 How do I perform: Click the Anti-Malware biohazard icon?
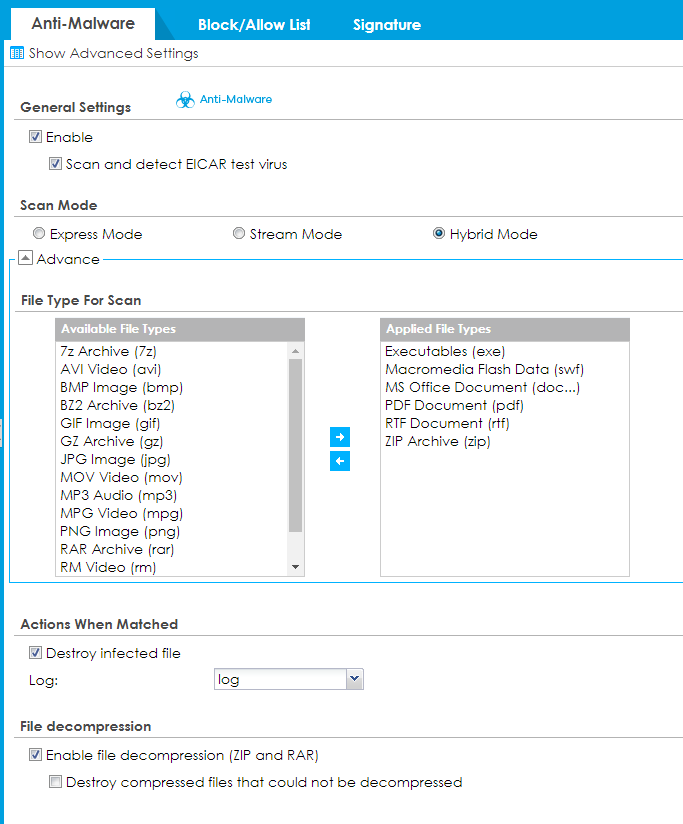[185, 100]
